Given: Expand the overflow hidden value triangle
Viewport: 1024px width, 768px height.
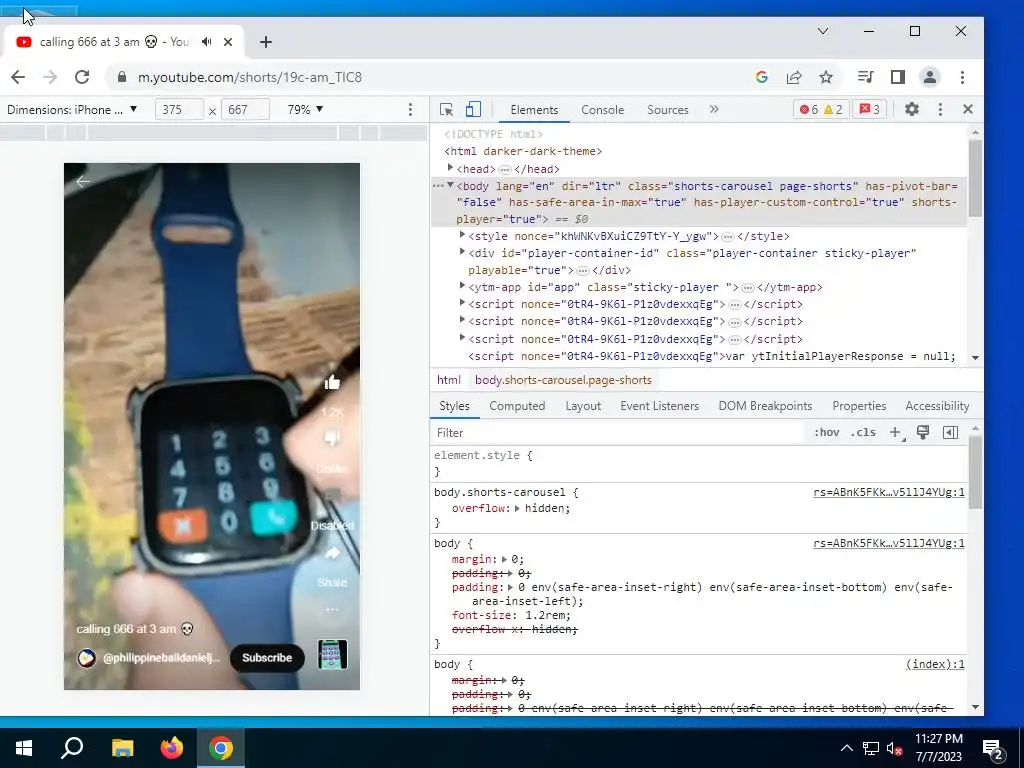Looking at the screenshot, I should click(517, 508).
